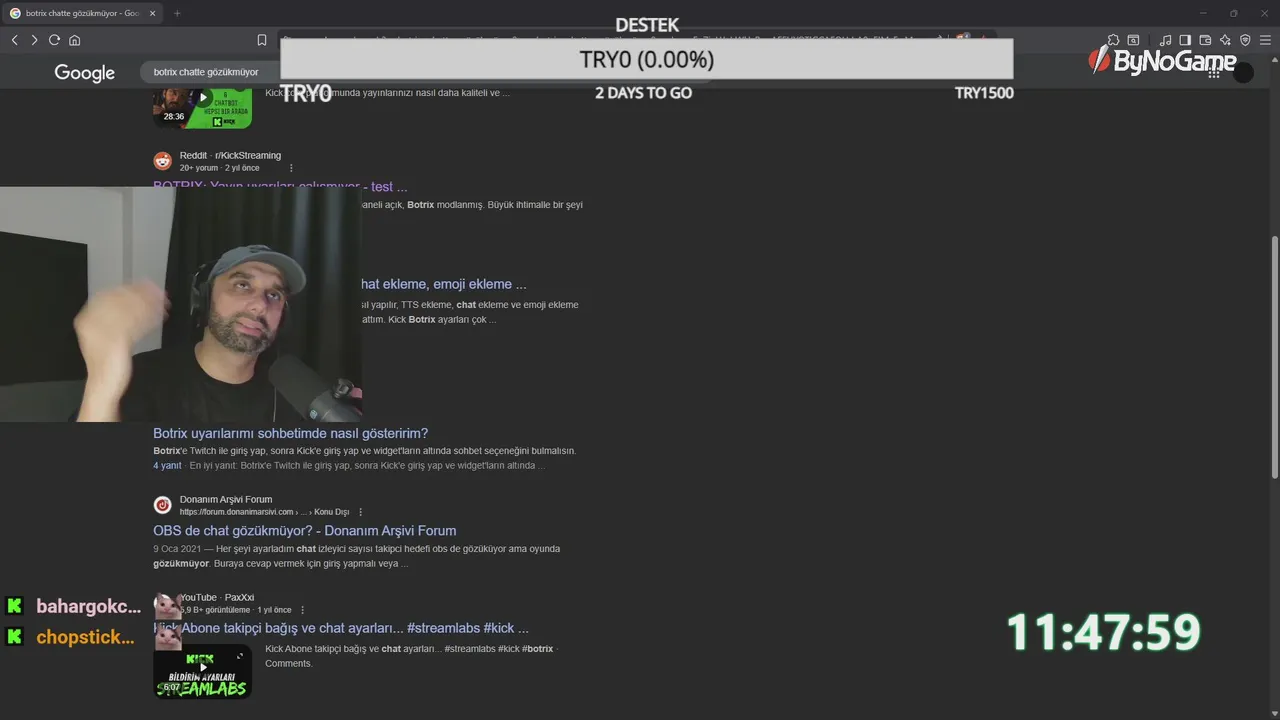Click the Donanım Arşivi Forum favicon
Viewport: 1280px width, 720px height.
[163, 505]
